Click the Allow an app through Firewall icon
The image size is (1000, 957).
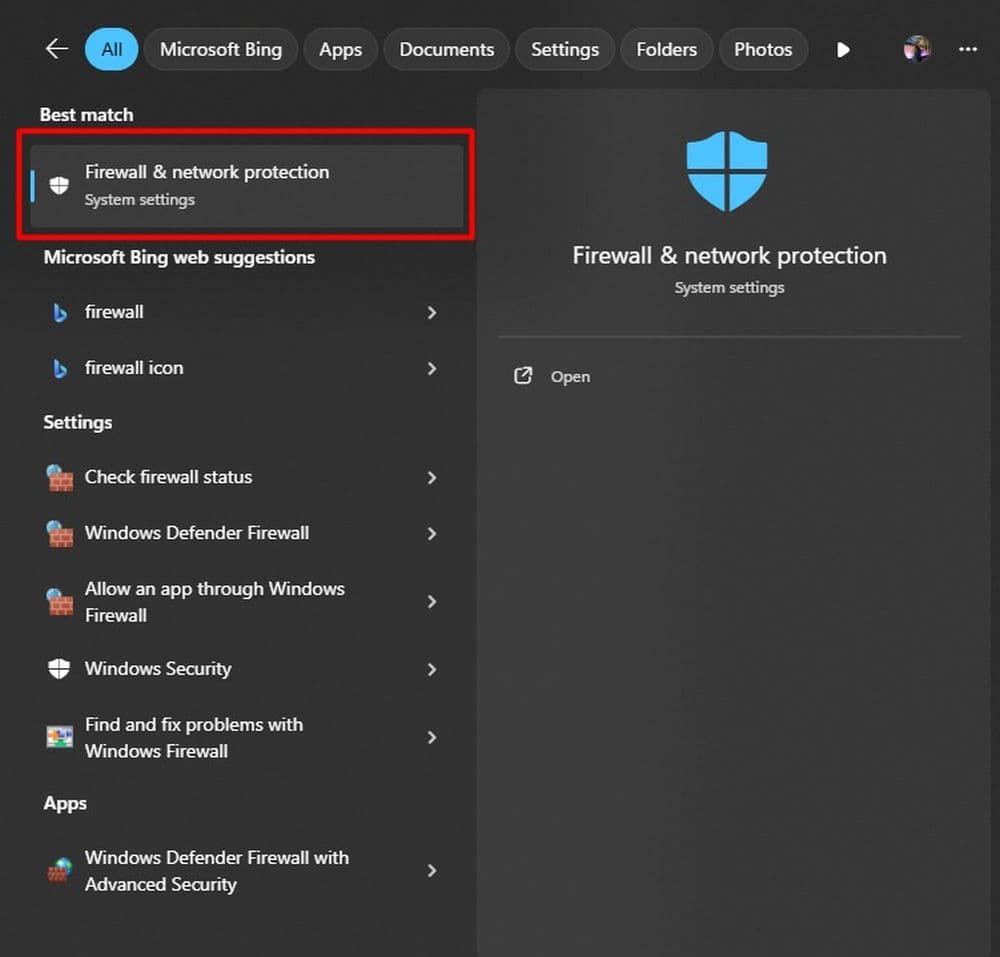tap(59, 601)
